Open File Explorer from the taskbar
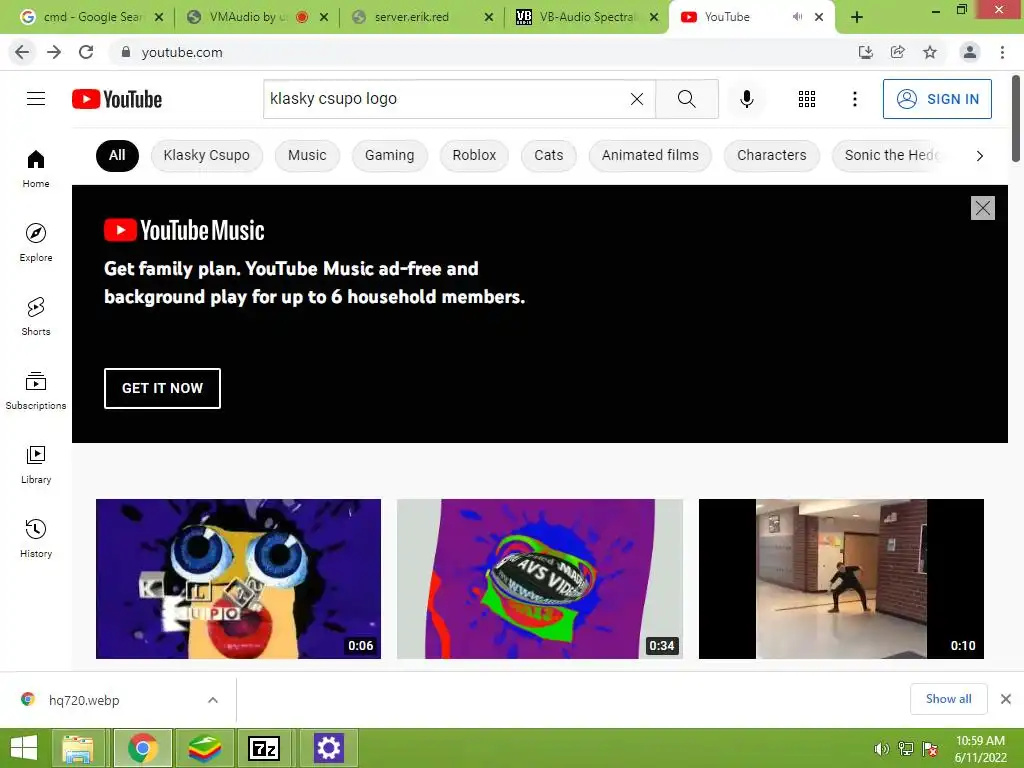The height and width of the screenshot is (768, 1024). coord(78,748)
